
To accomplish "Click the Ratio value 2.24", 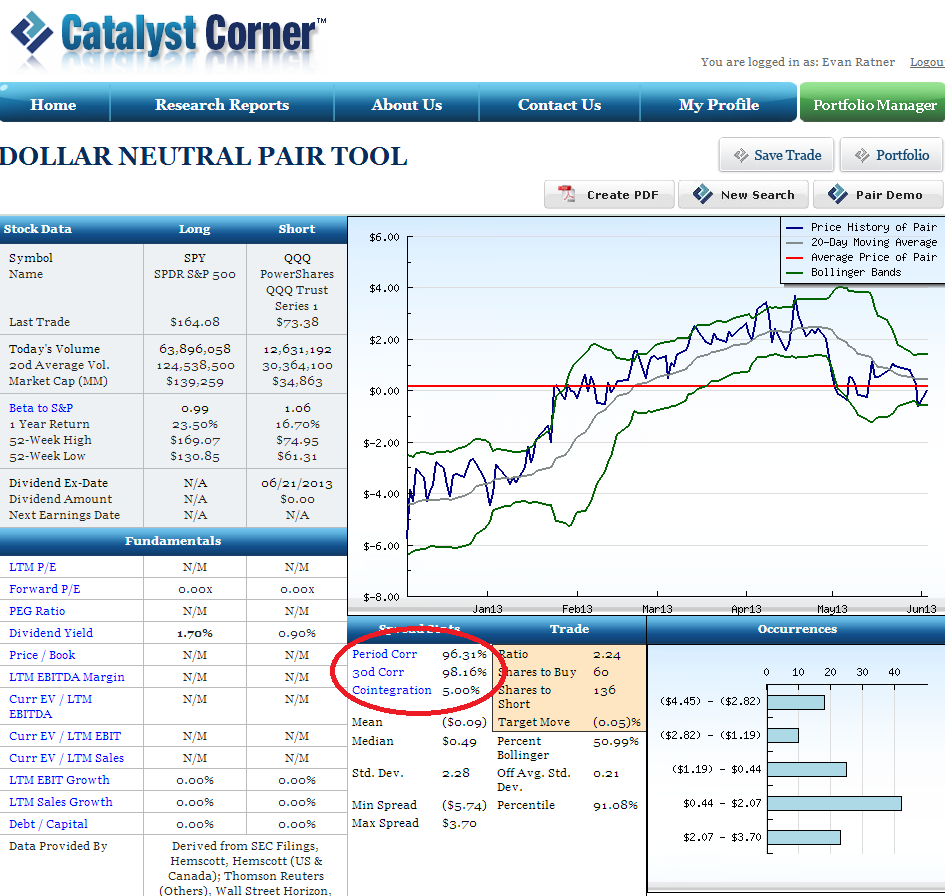I will tap(606, 654).
